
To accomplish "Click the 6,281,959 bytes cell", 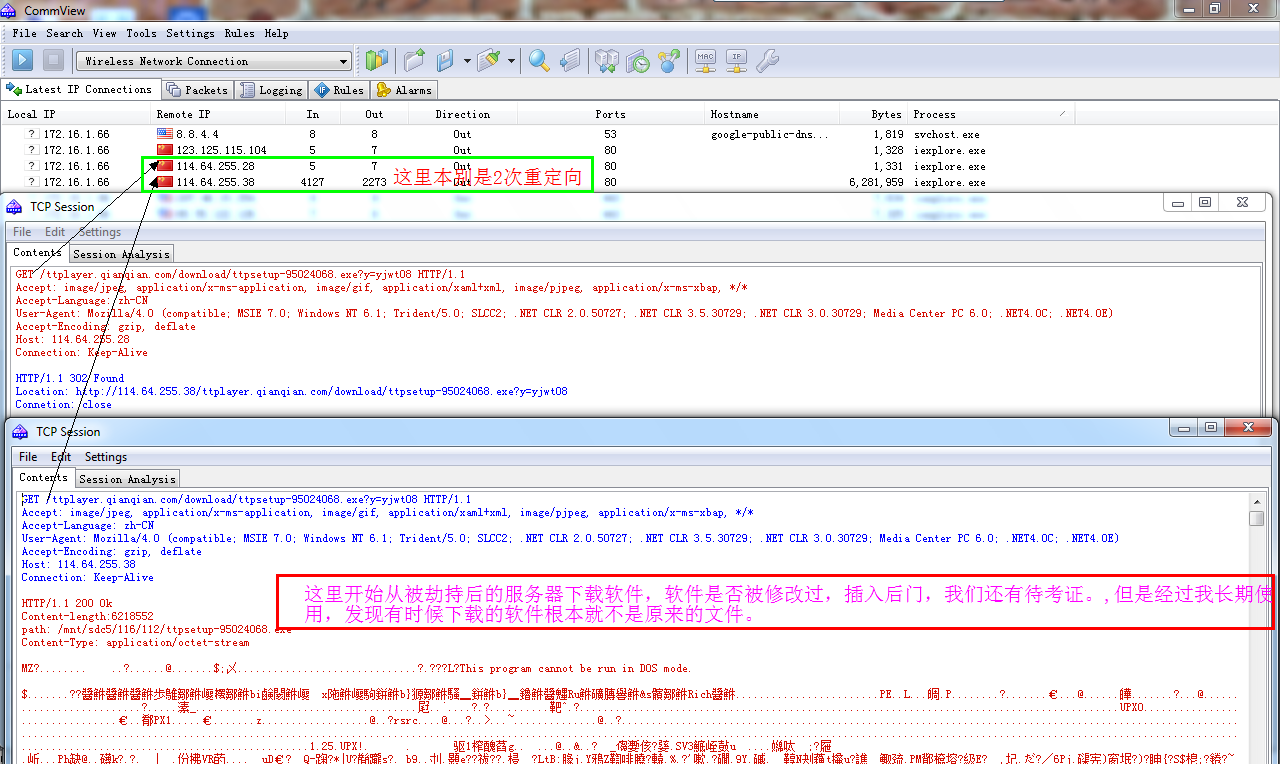I will [x=876, y=182].
